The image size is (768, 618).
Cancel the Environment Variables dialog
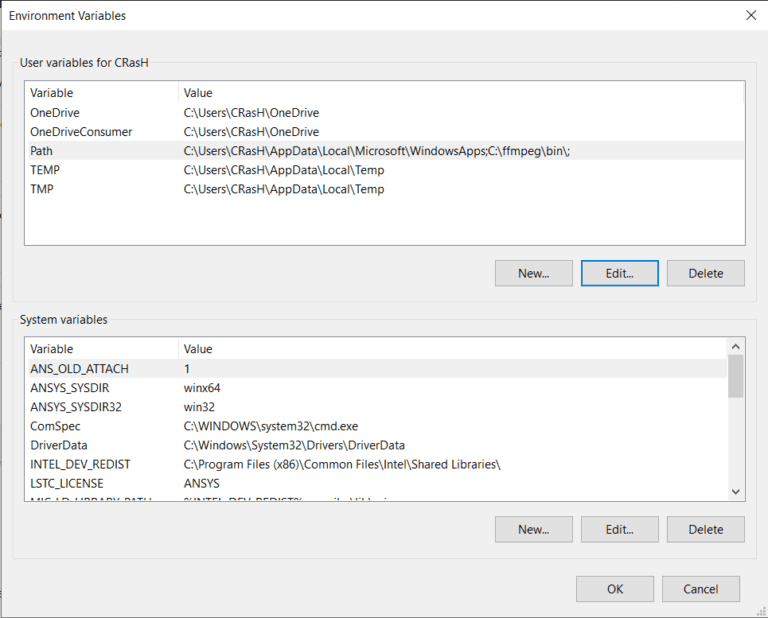click(x=700, y=589)
